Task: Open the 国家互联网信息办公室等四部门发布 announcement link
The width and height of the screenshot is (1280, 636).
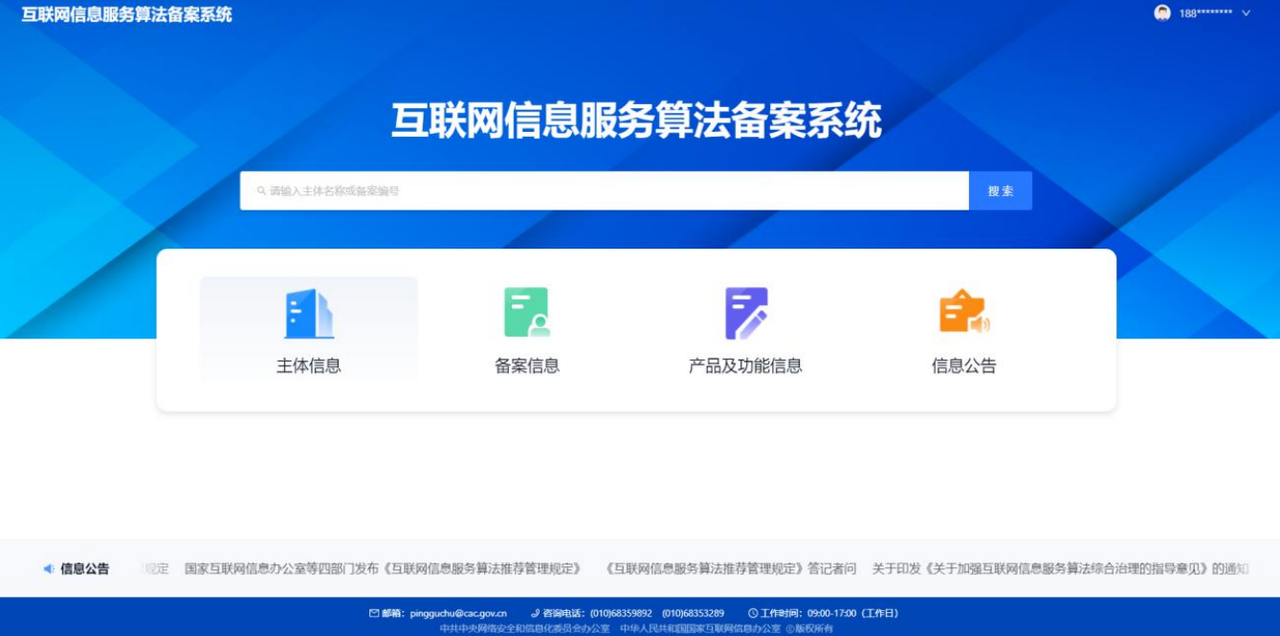Action: click(x=383, y=569)
